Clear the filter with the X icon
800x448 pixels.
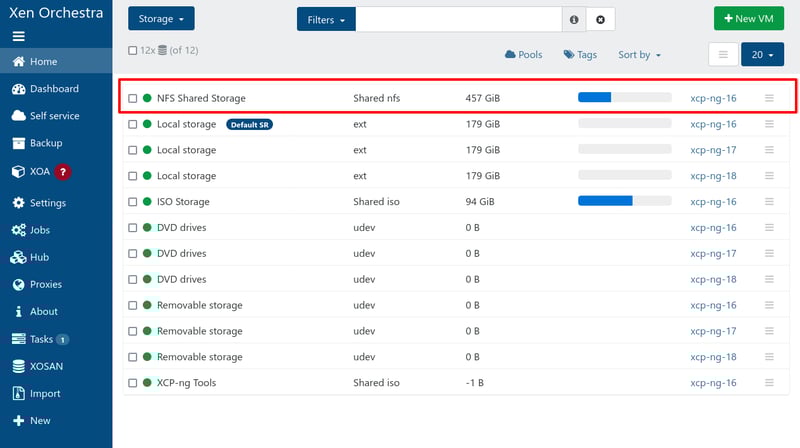pos(600,19)
